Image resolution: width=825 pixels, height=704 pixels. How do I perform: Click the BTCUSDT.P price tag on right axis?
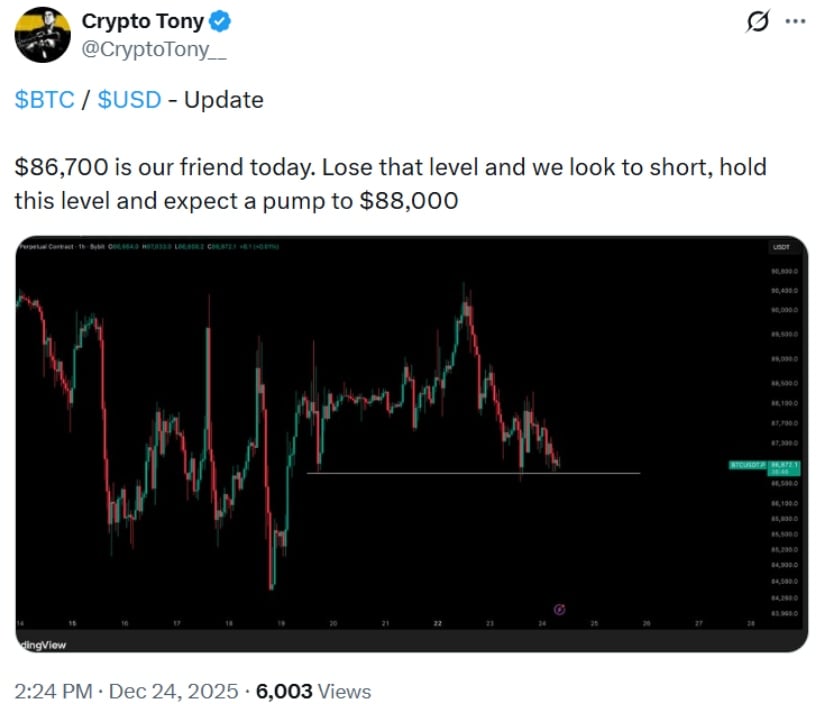(x=749, y=464)
